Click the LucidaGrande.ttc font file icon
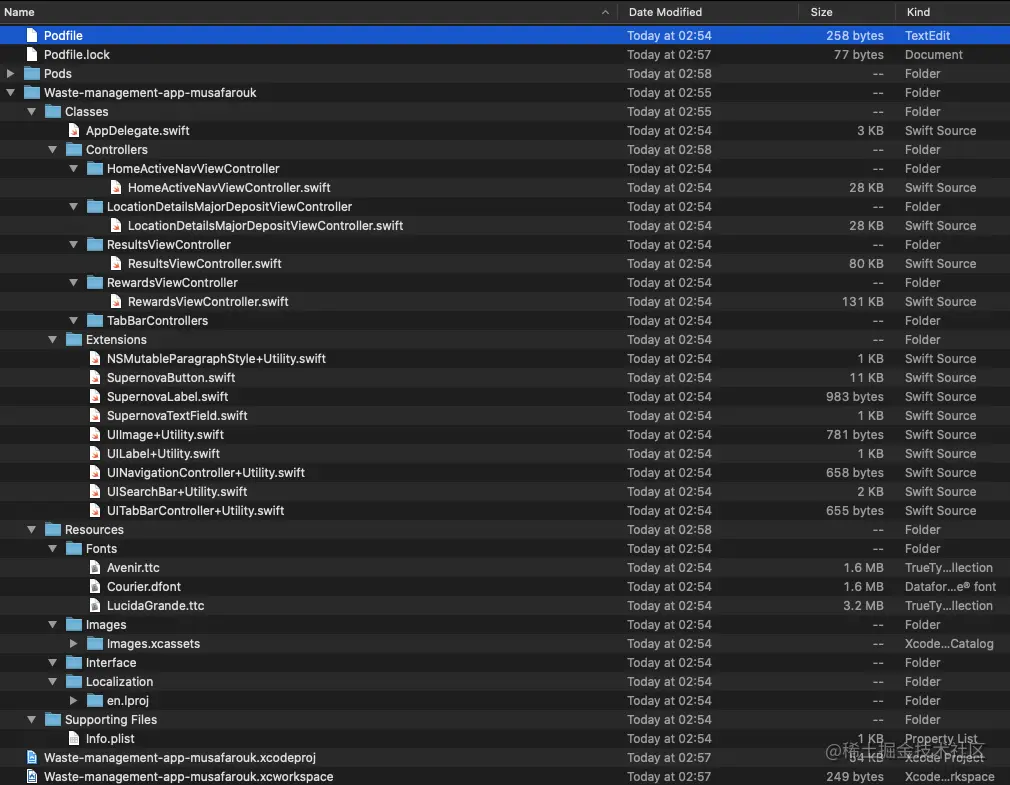 click(x=95, y=605)
